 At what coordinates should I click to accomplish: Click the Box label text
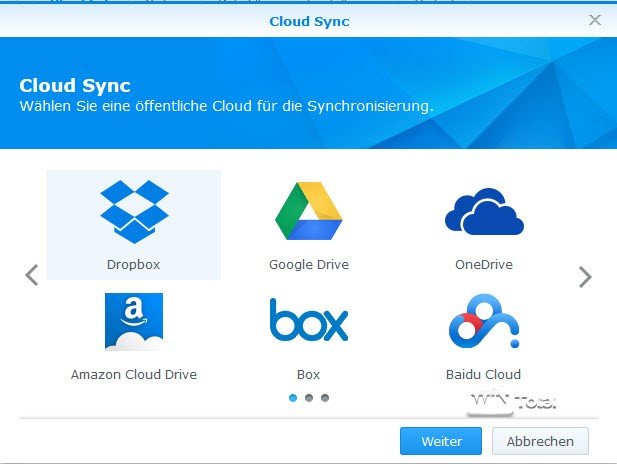coord(308,374)
